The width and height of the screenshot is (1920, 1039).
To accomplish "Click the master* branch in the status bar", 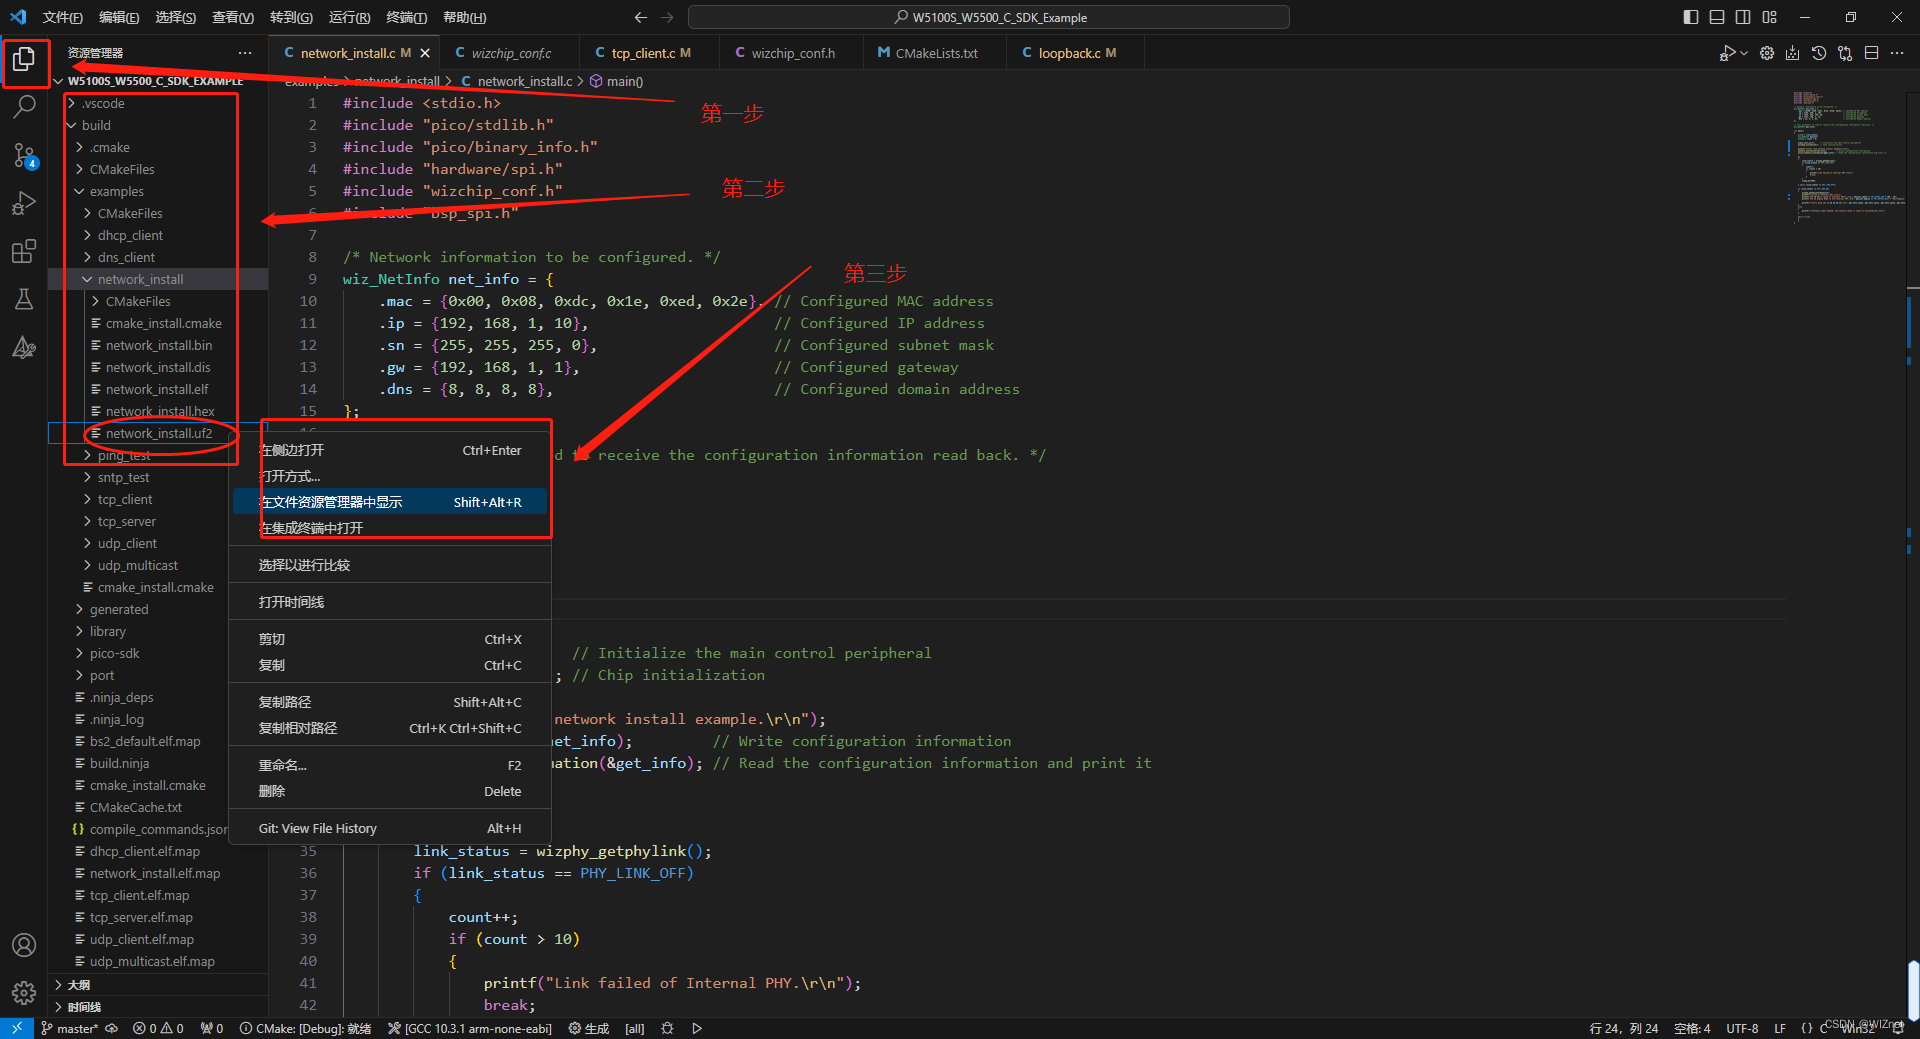I will pyautogui.click(x=70, y=1028).
